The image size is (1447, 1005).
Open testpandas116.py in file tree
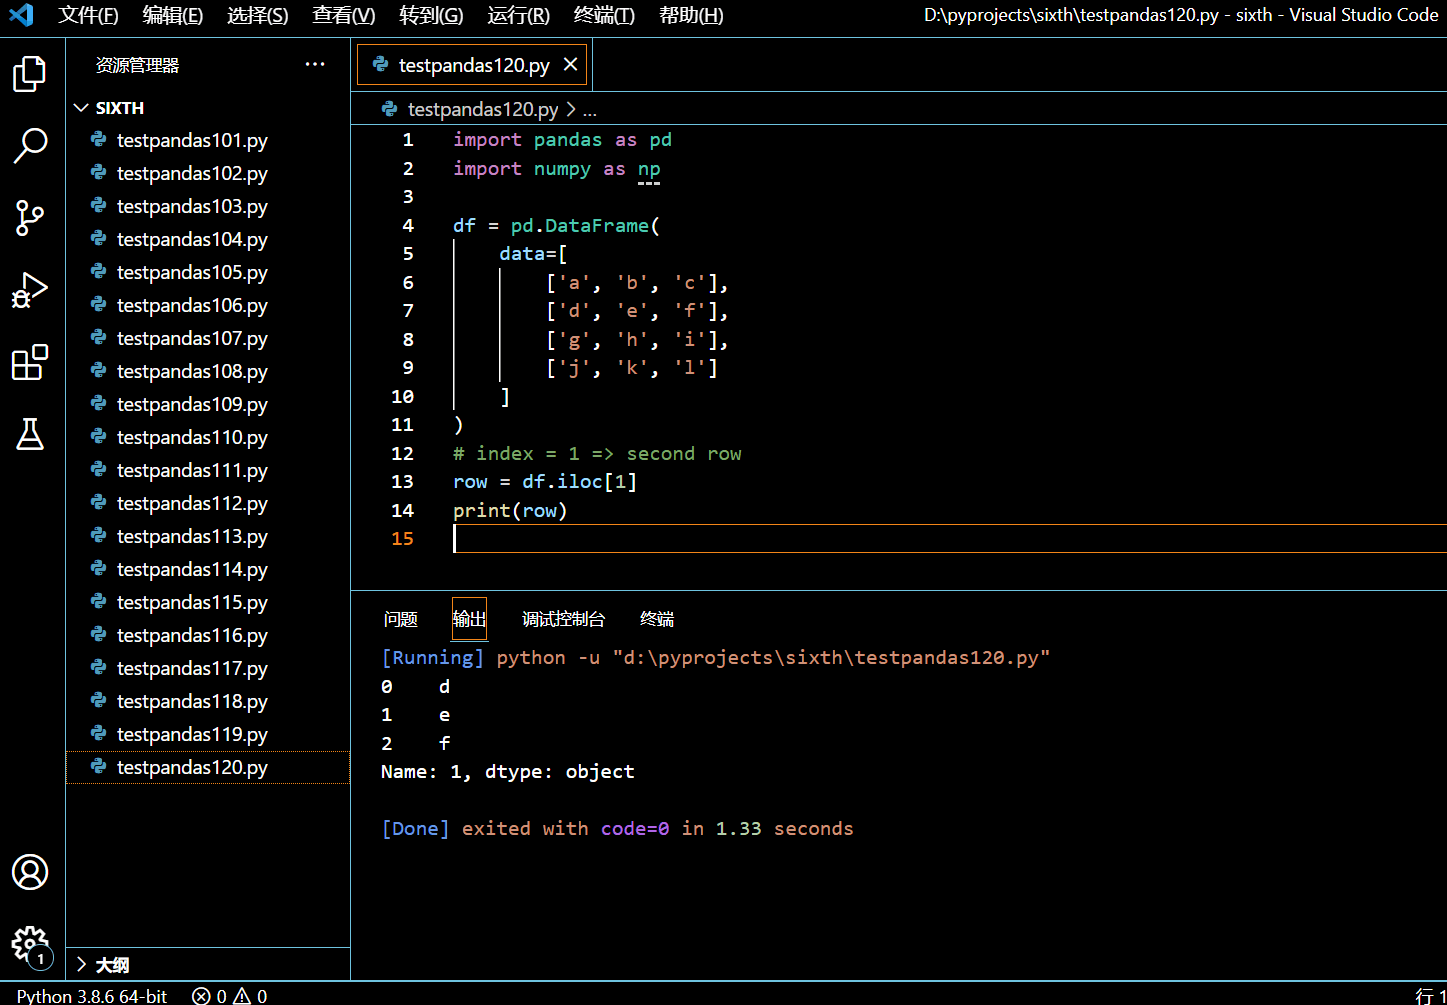208,635
